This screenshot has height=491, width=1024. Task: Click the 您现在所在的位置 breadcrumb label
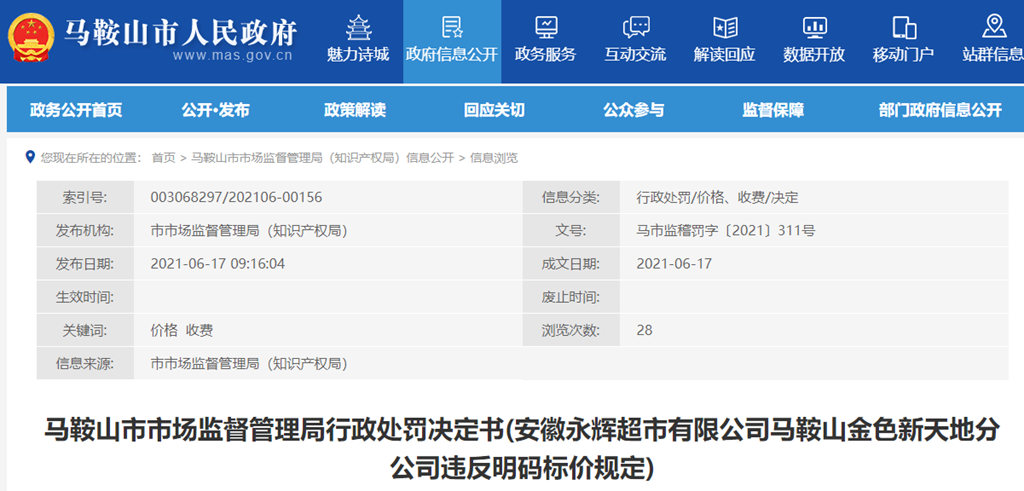tap(91, 157)
